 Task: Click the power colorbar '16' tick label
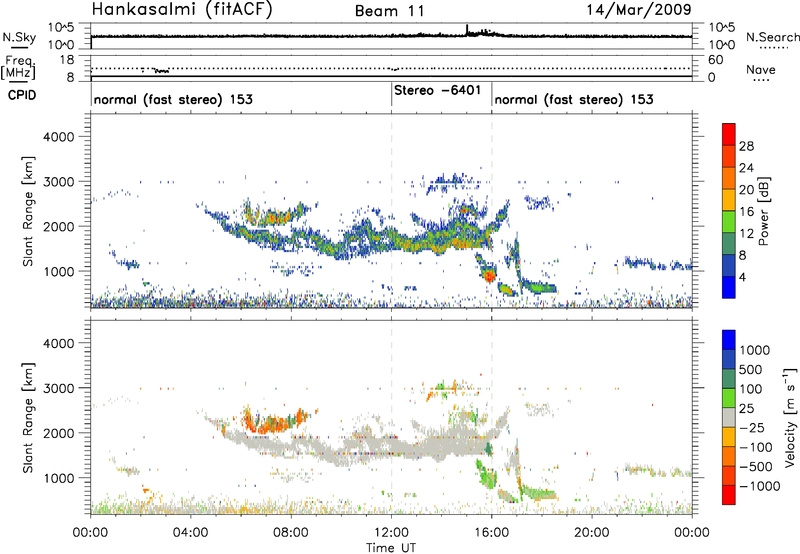746,212
